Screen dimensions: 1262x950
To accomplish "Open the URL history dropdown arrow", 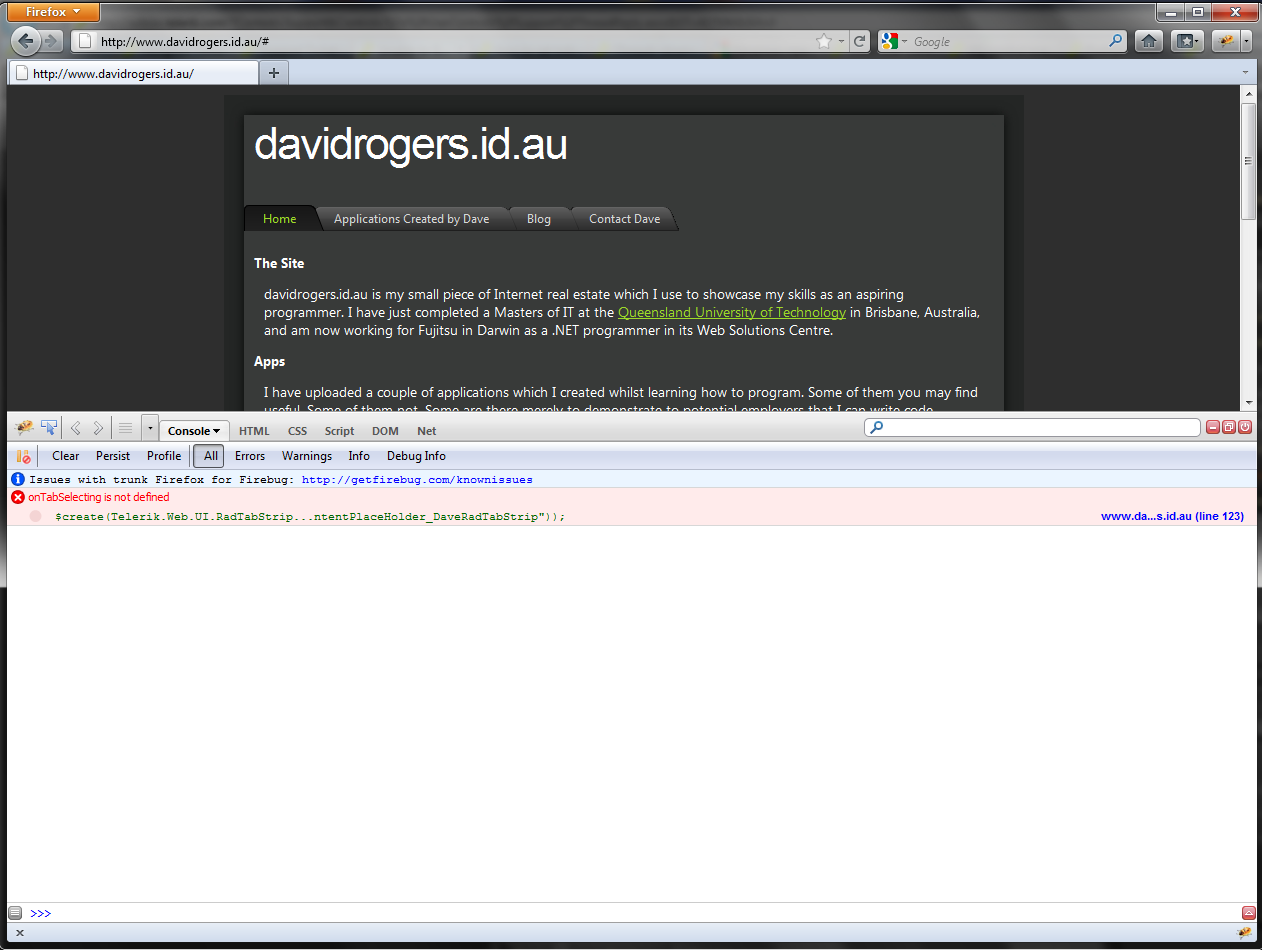I will tap(842, 42).
